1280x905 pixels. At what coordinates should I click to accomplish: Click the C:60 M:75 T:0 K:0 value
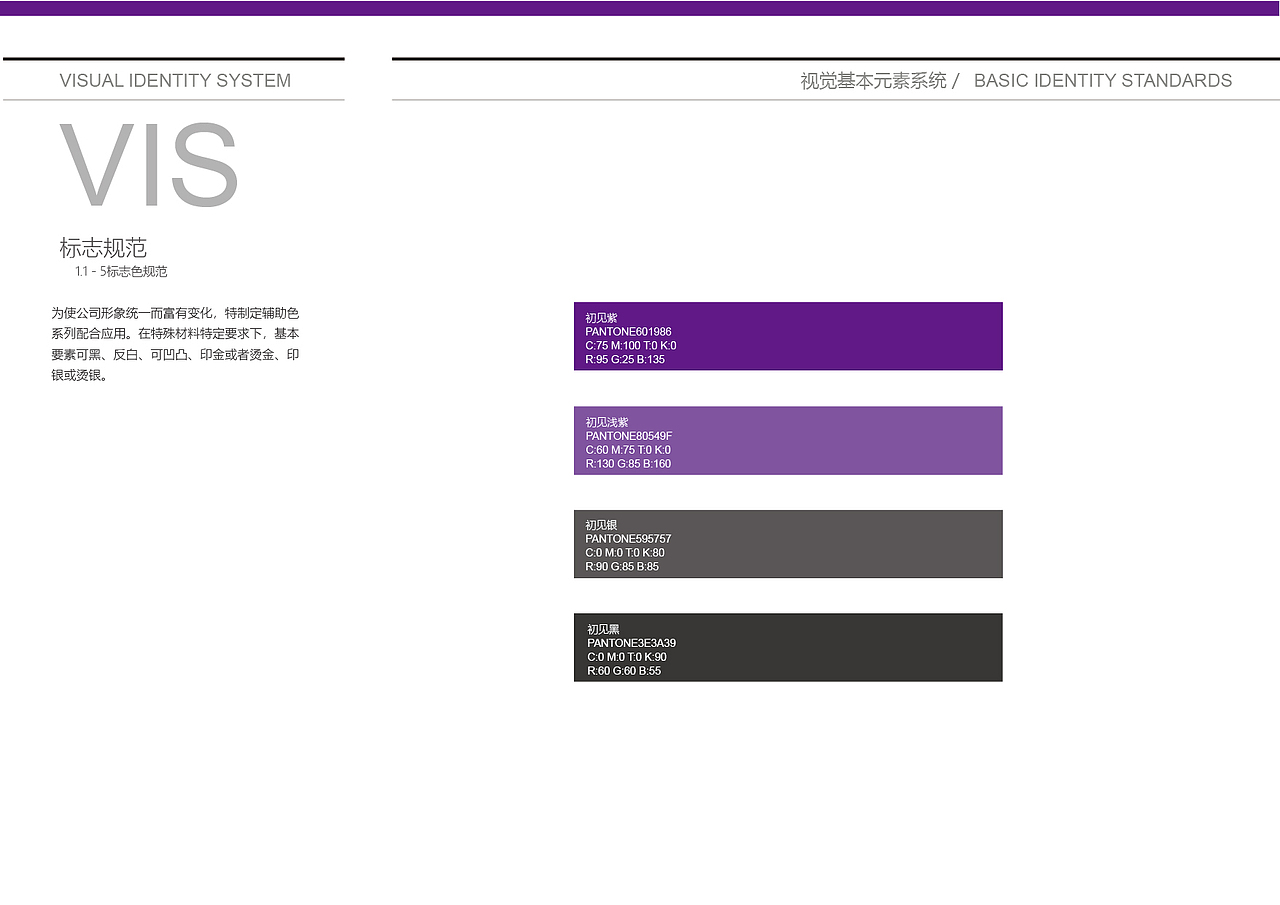pyautogui.click(x=629, y=450)
